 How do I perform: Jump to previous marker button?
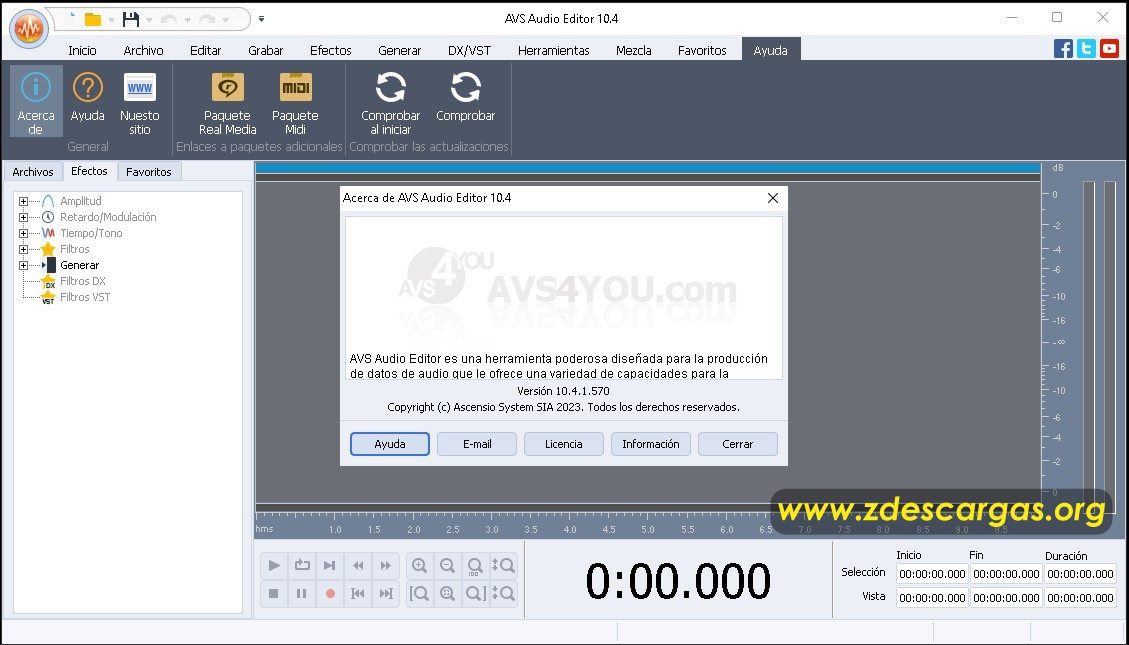[x=358, y=594]
